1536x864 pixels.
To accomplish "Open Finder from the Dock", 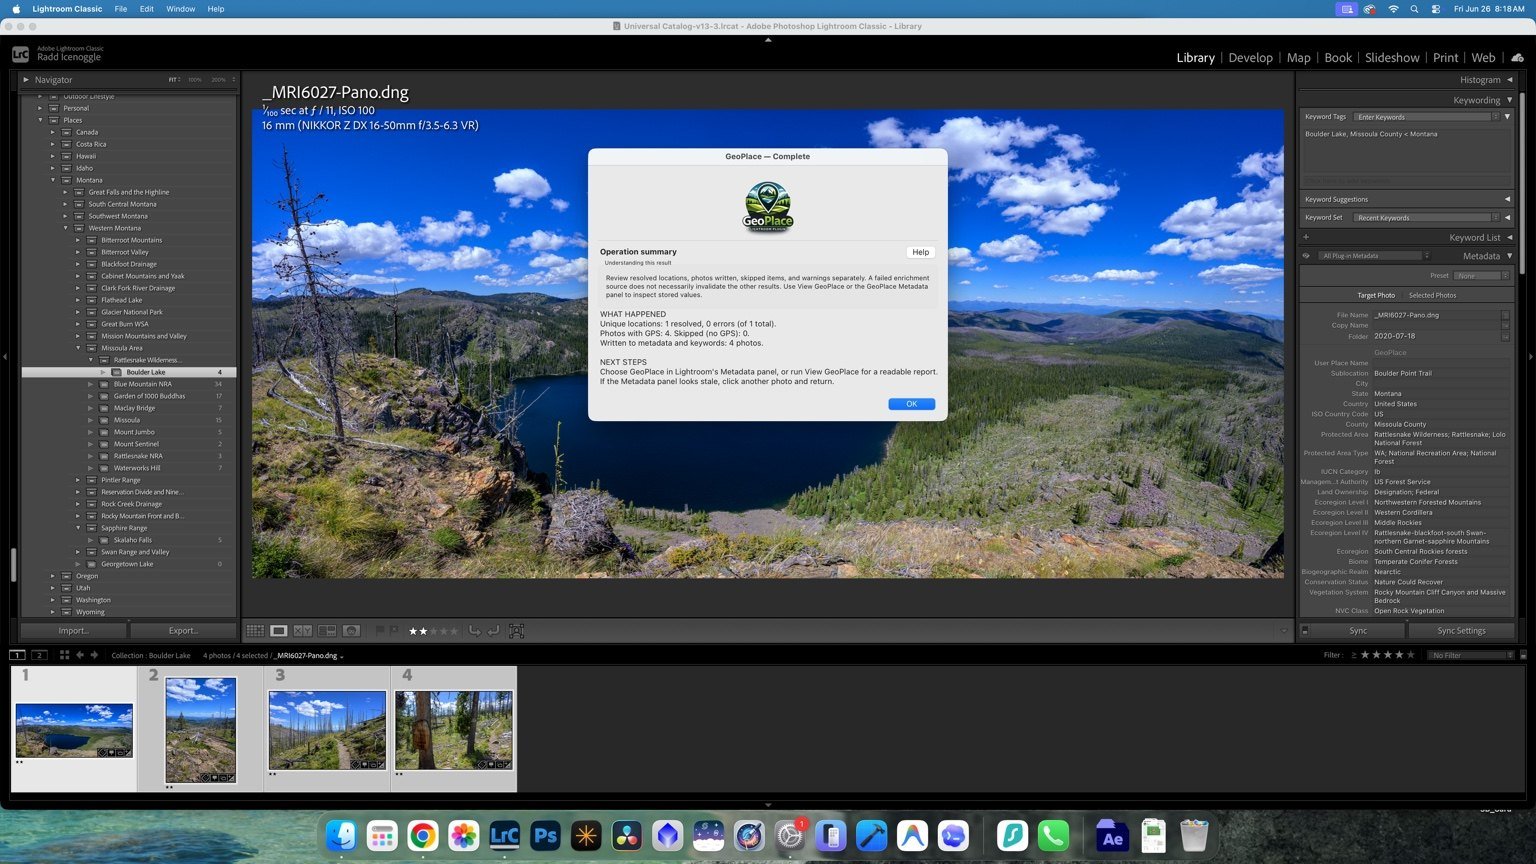I will pyautogui.click(x=341, y=835).
